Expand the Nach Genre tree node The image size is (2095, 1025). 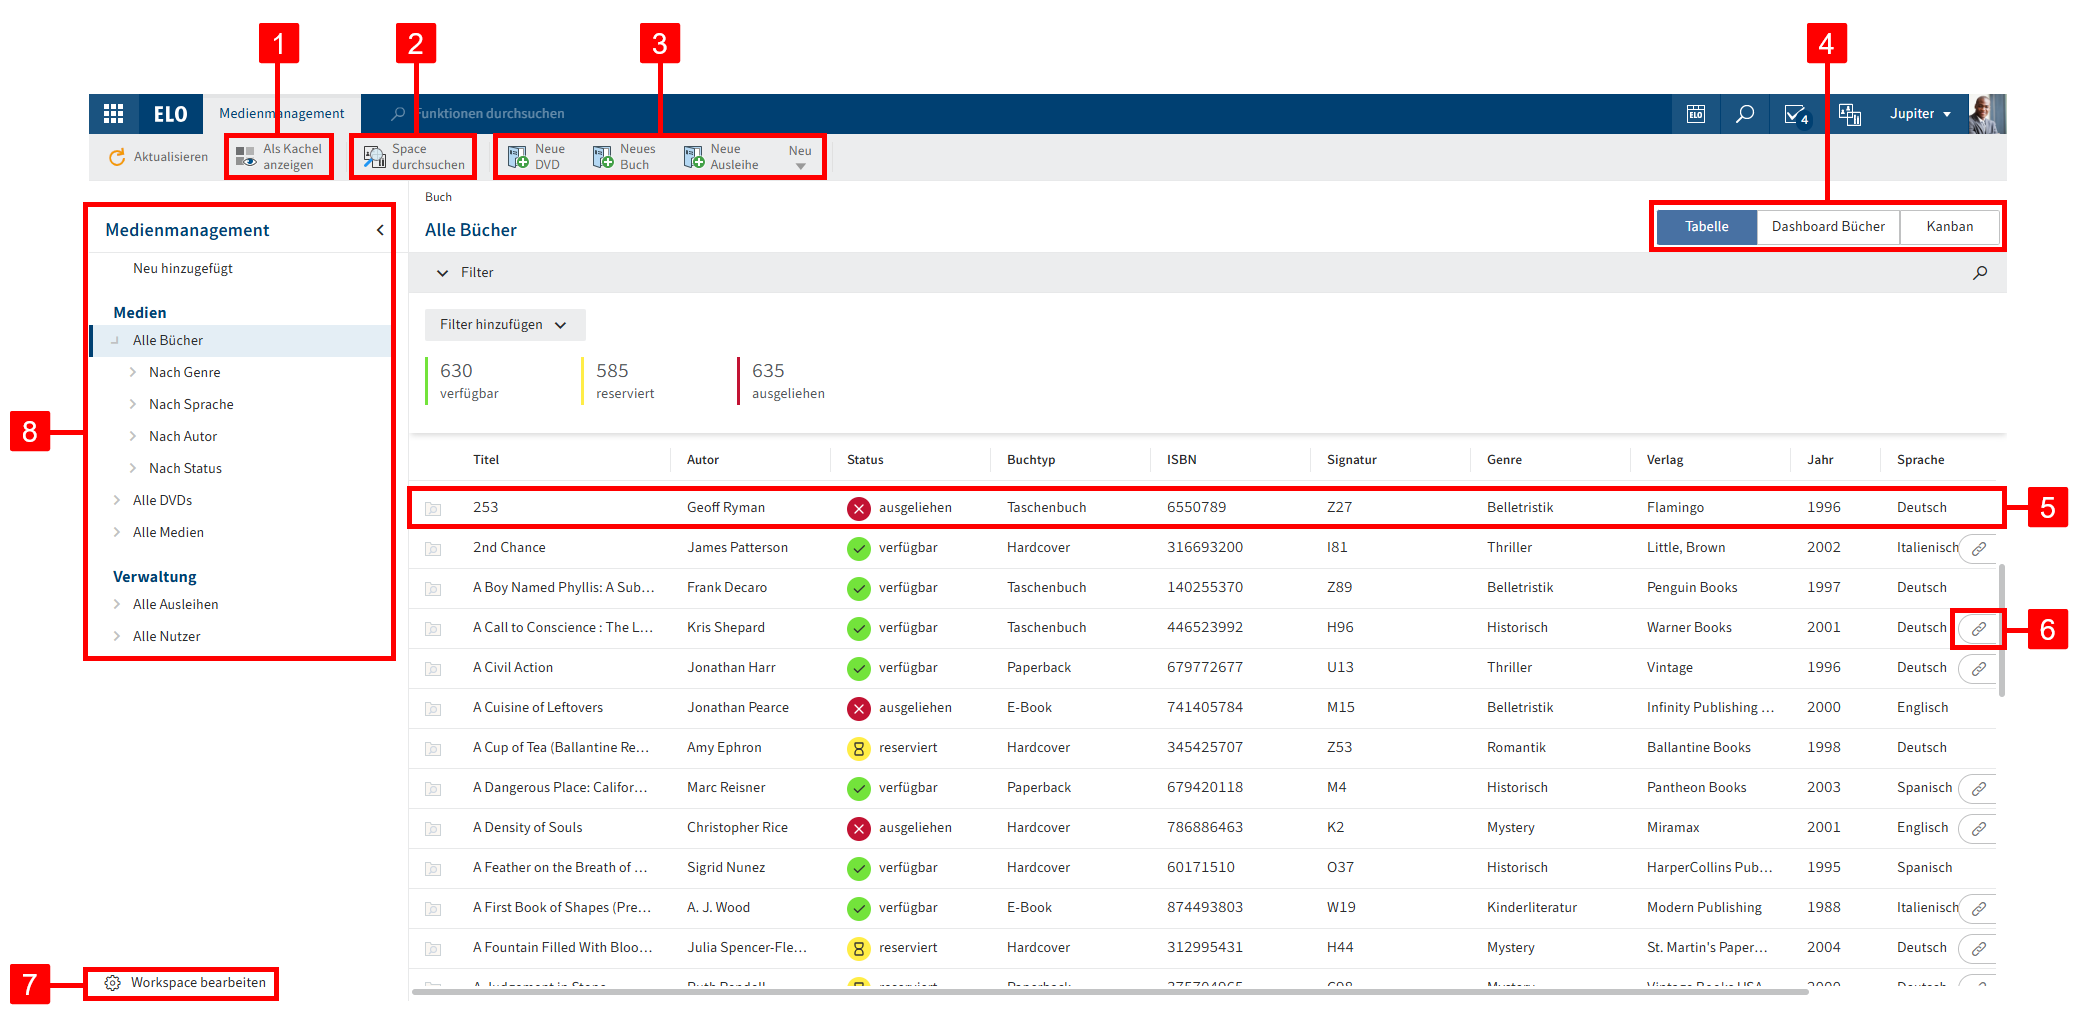coord(133,372)
